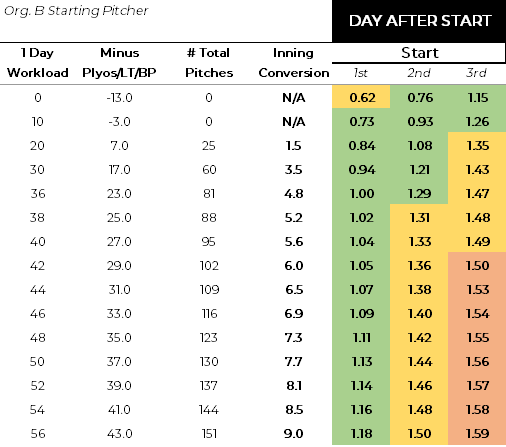
Task: Select the -13.0 cell
Action: coord(119,98)
